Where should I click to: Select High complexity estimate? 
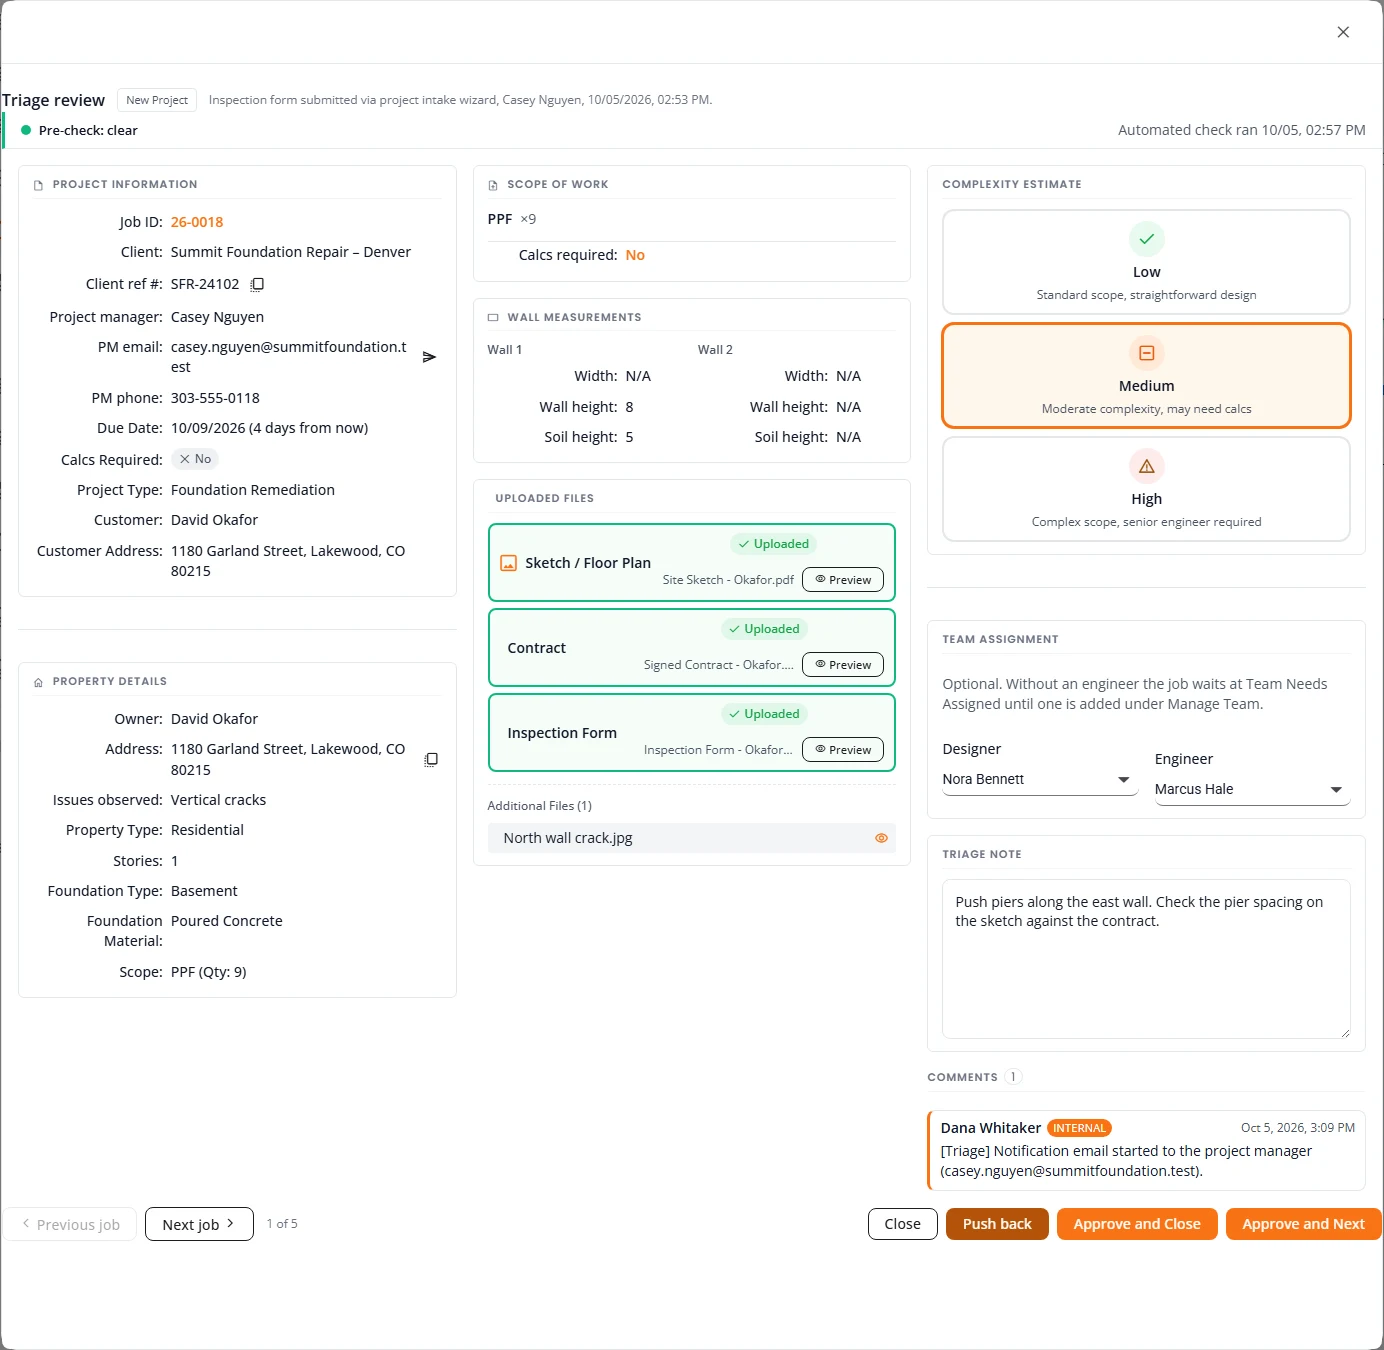(x=1146, y=489)
